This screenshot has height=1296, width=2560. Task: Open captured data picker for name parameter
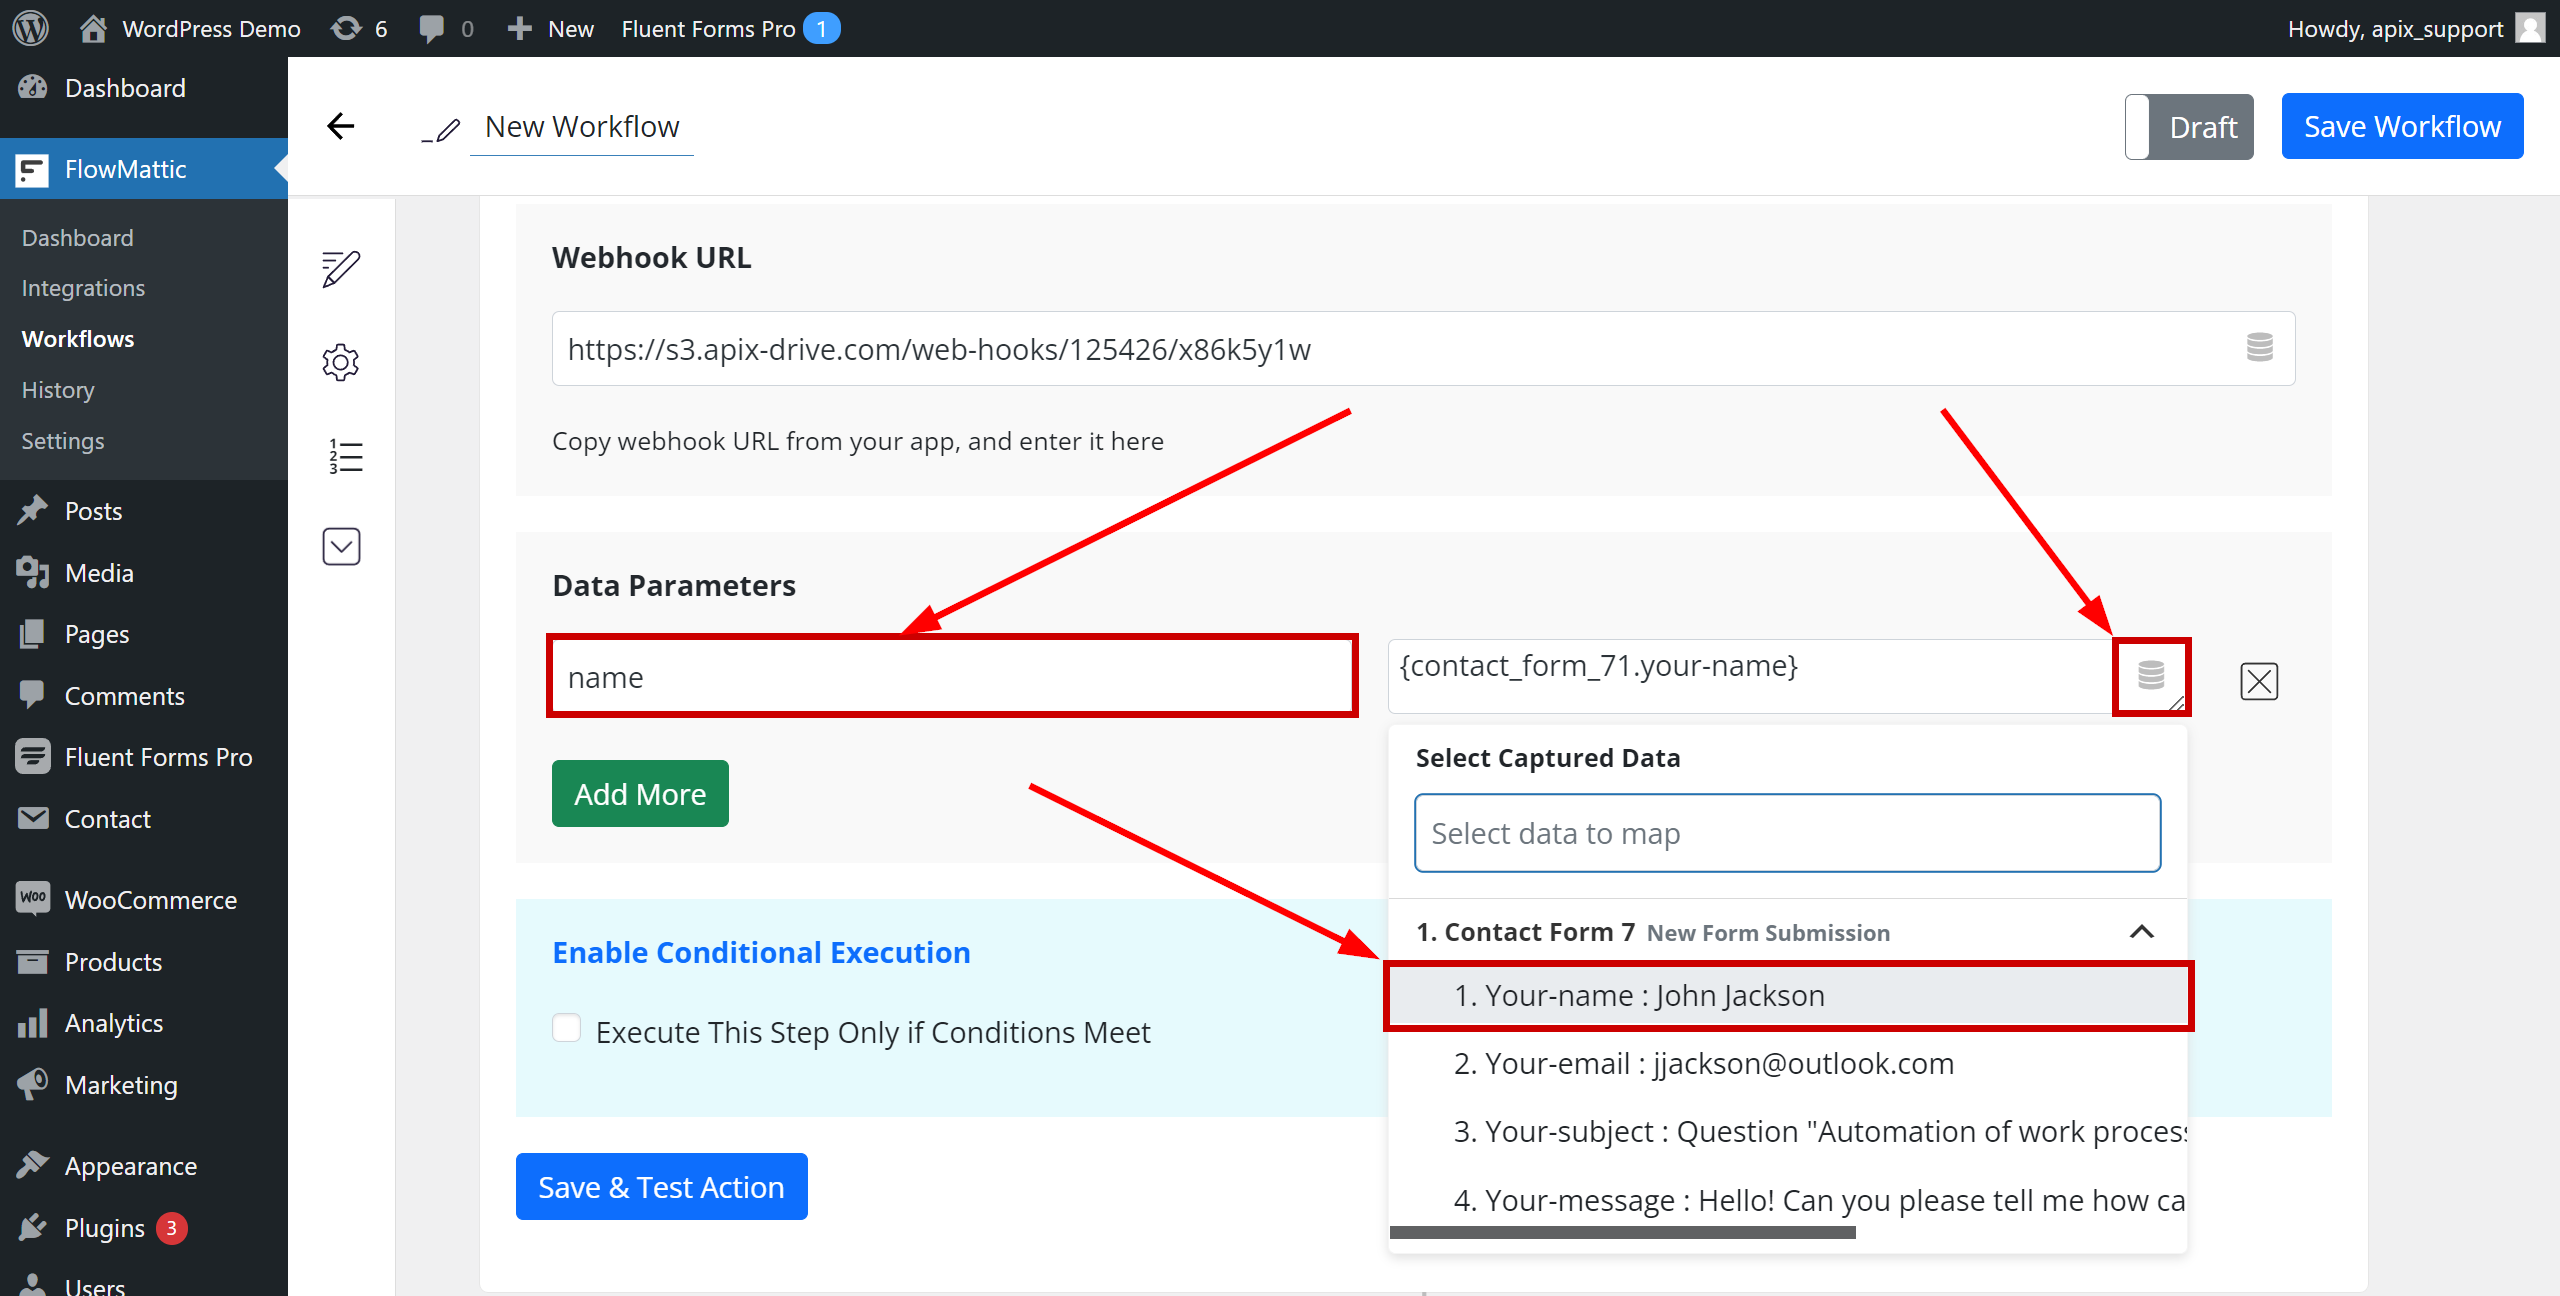click(x=2150, y=676)
